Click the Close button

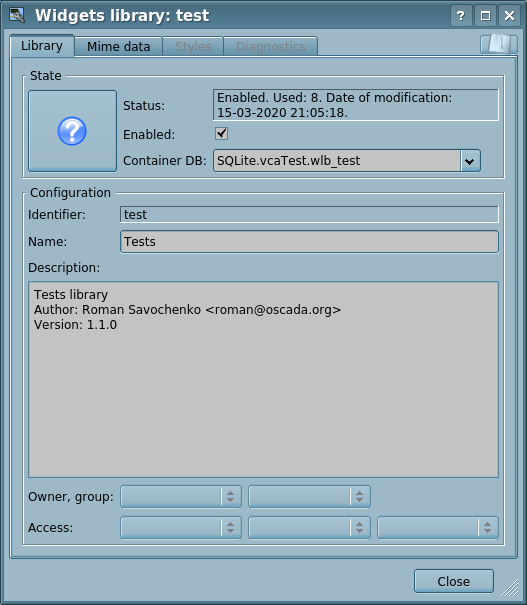[454, 581]
